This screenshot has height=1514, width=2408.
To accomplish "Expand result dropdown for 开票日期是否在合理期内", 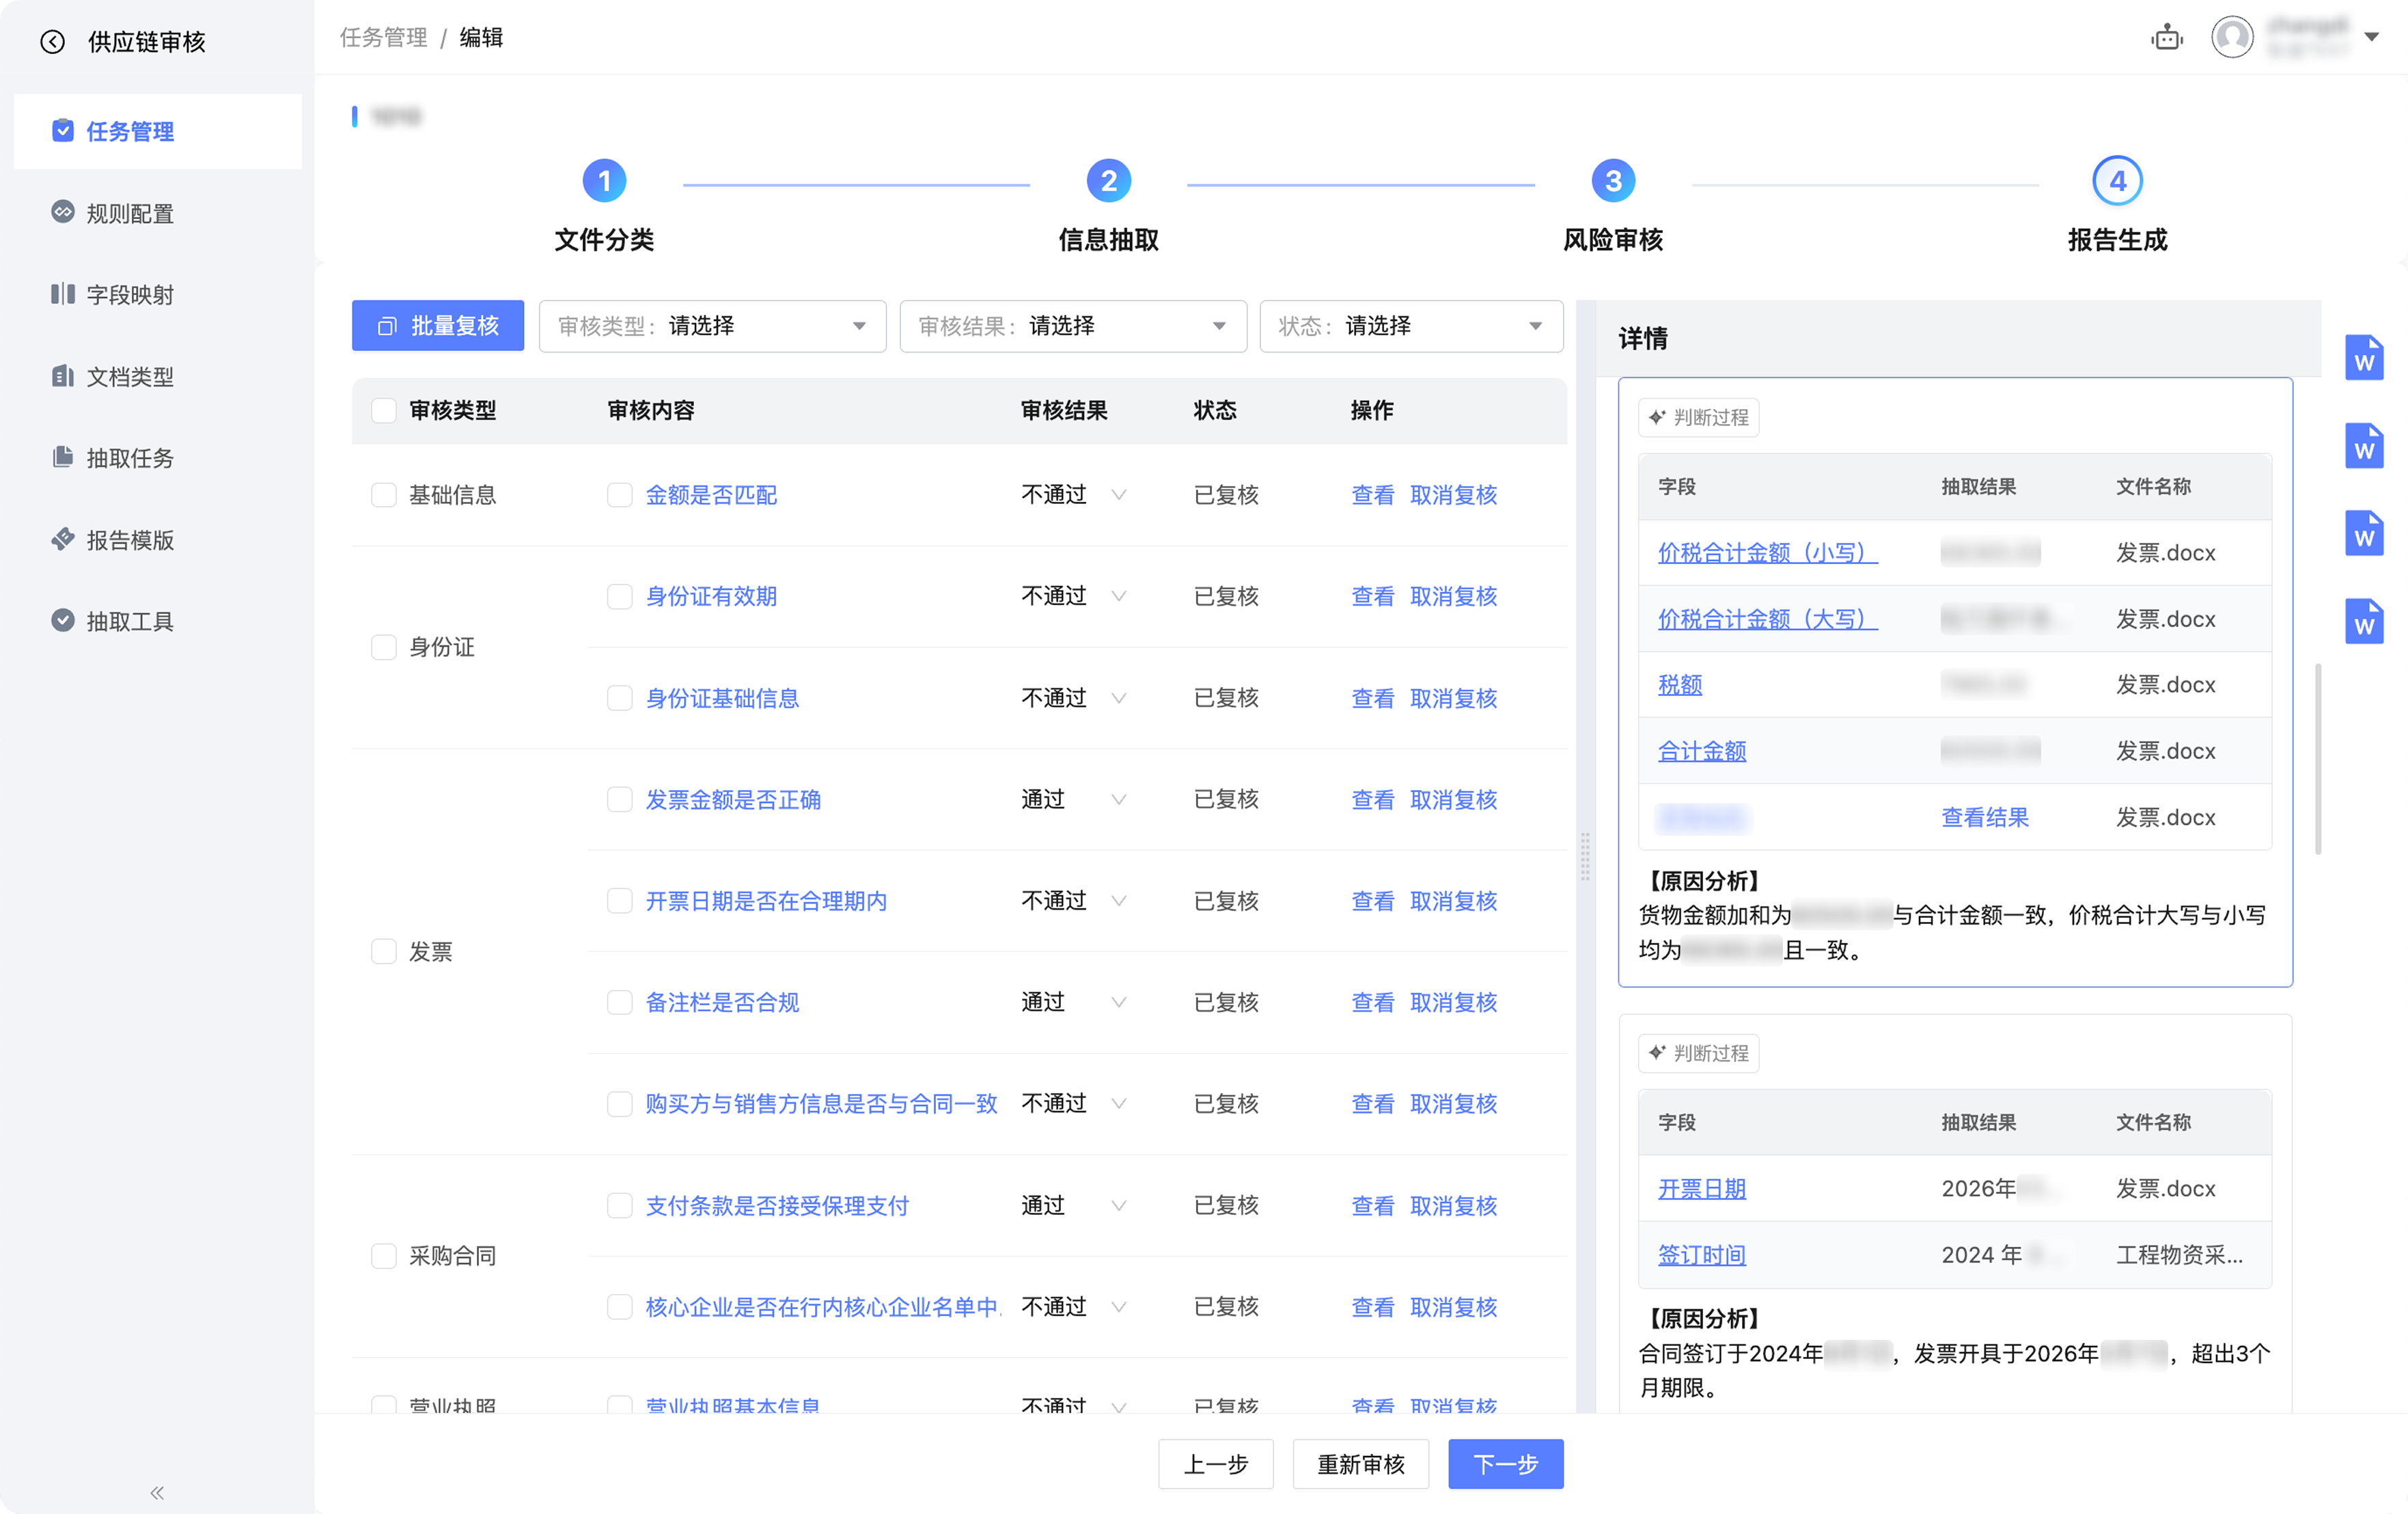I will click(x=1119, y=901).
